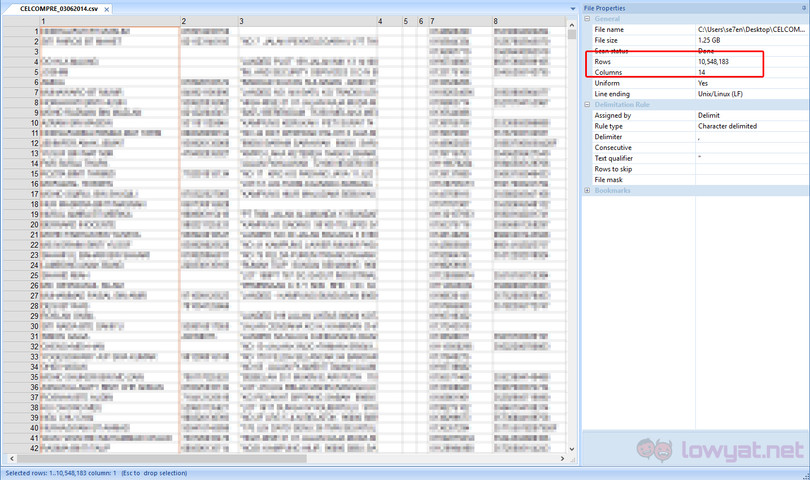Close the CELCOMPRE_03062014.csv tab
Image resolution: width=810 pixels, height=480 pixels.
pos(108,8)
